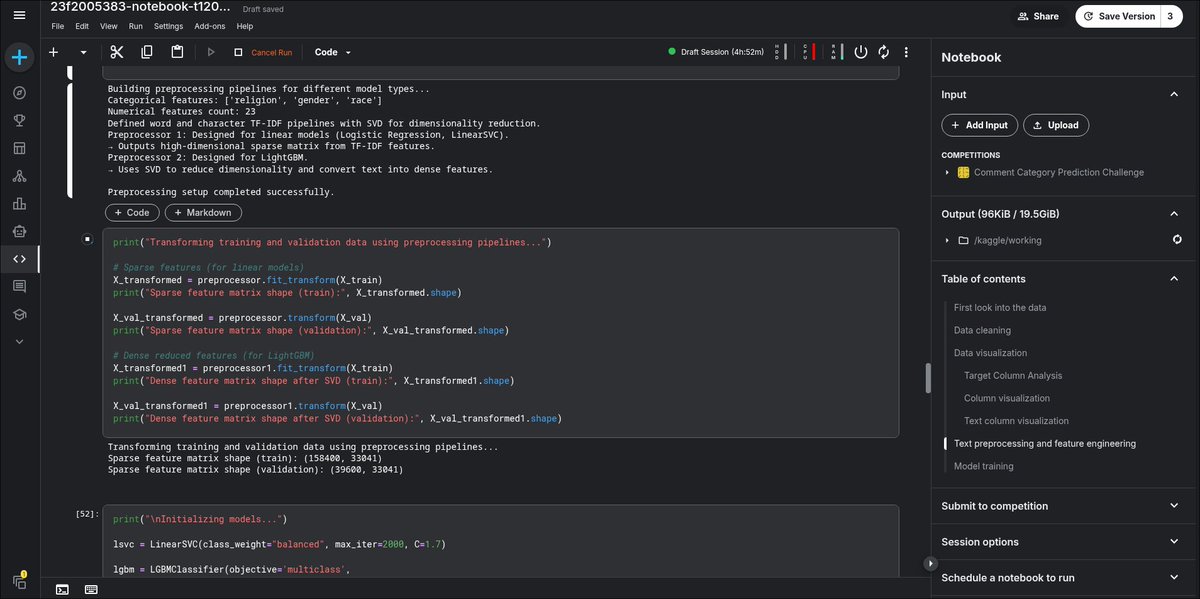Add a new cell with plus icon

[x=54, y=52]
